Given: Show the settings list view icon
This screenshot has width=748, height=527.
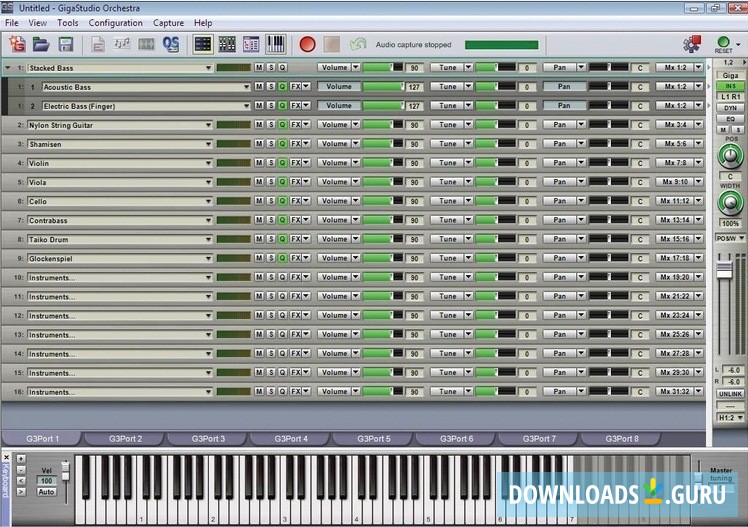Looking at the screenshot, I should coord(251,44).
